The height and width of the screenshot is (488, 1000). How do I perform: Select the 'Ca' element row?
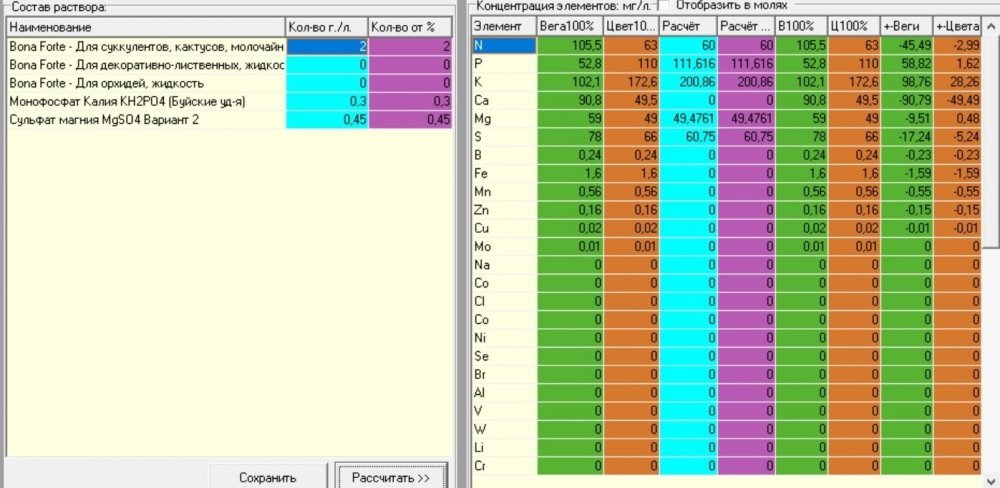[726, 100]
